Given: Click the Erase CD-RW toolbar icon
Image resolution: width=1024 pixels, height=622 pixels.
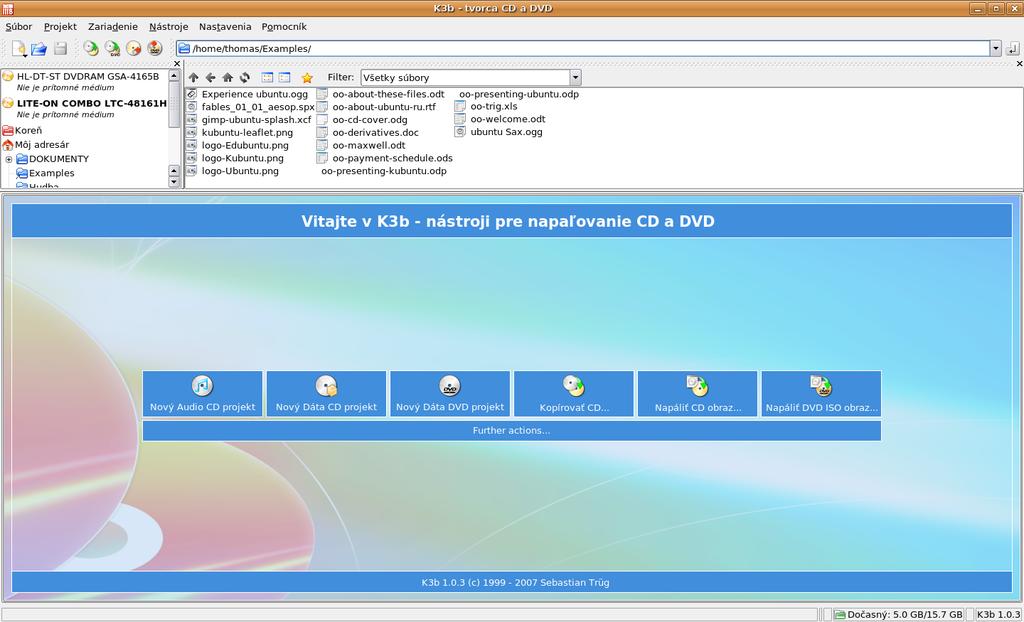Looking at the screenshot, I should (134, 48).
